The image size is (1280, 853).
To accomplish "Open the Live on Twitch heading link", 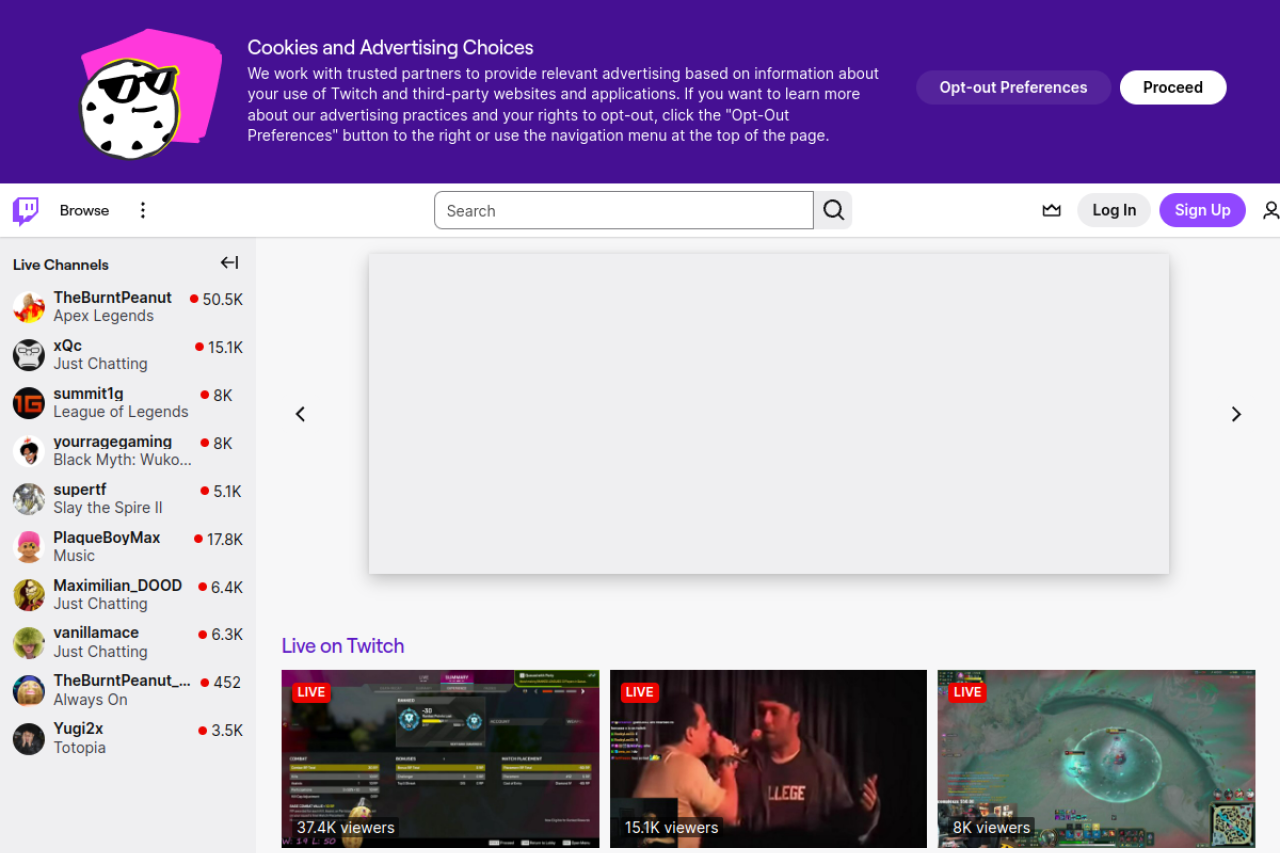I will (343, 646).
